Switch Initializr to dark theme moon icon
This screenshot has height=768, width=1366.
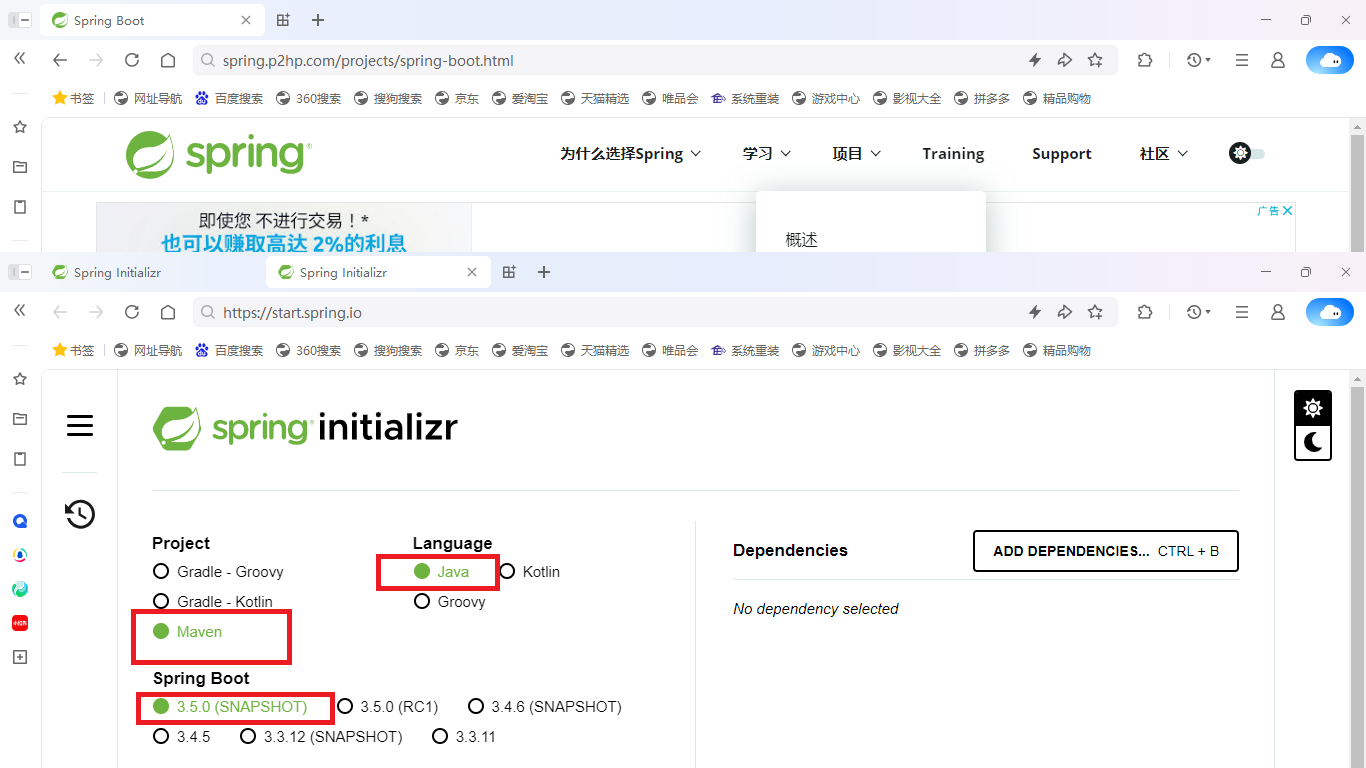pyautogui.click(x=1313, y=442)
